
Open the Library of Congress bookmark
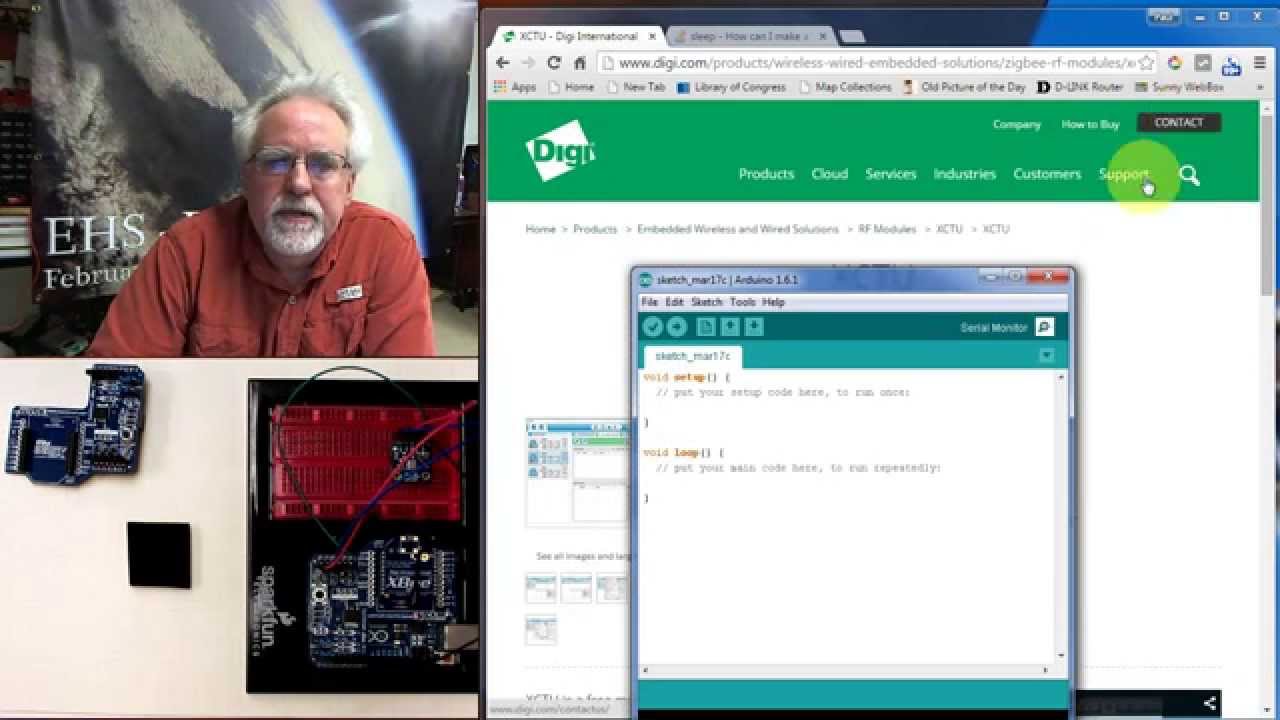(x=731, y=87)
